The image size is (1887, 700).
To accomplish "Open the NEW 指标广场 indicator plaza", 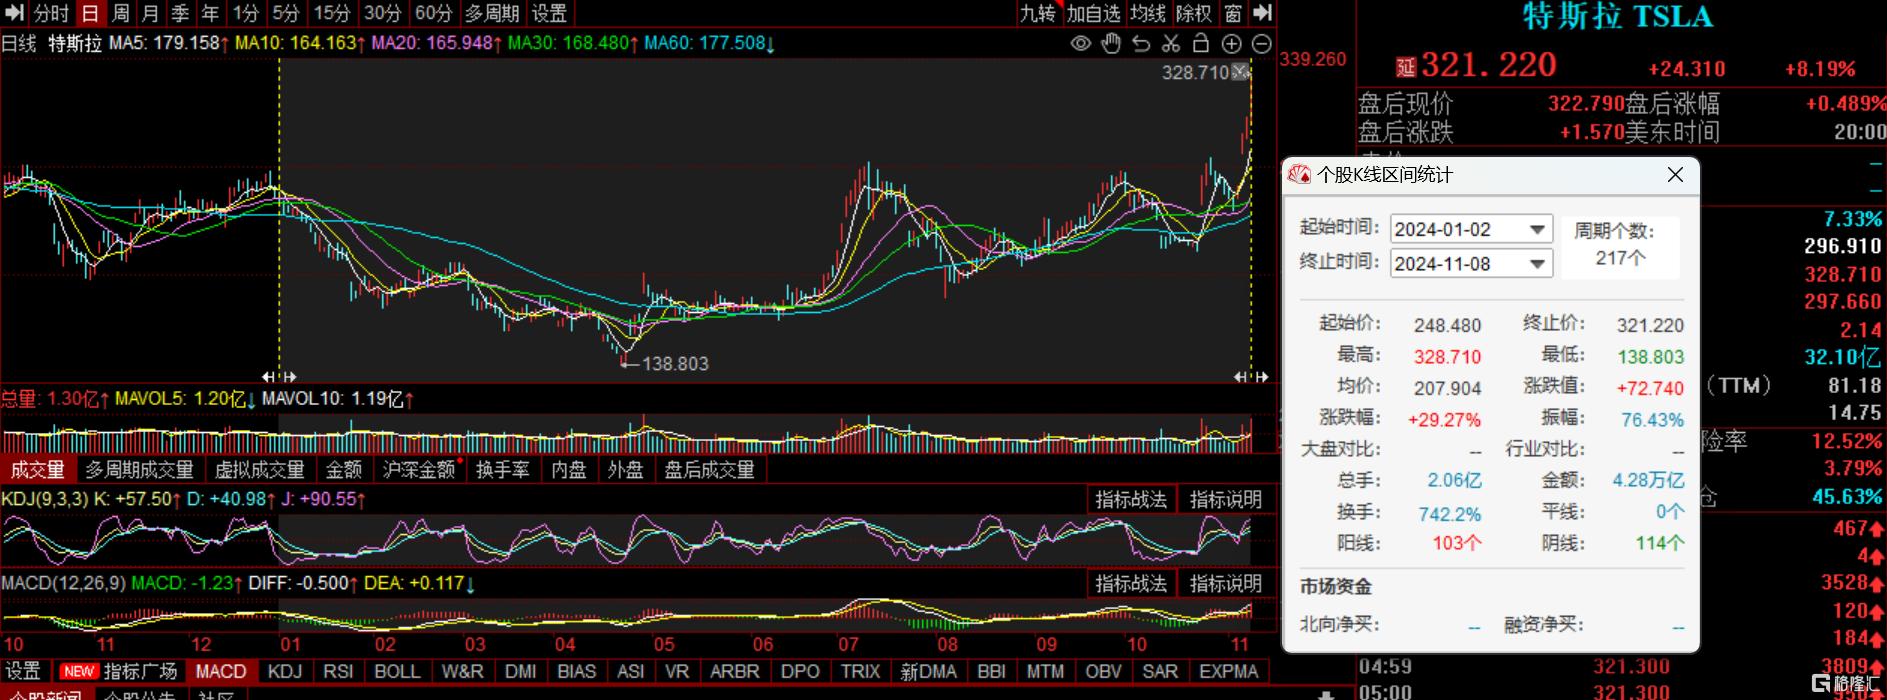I will 119,671.
